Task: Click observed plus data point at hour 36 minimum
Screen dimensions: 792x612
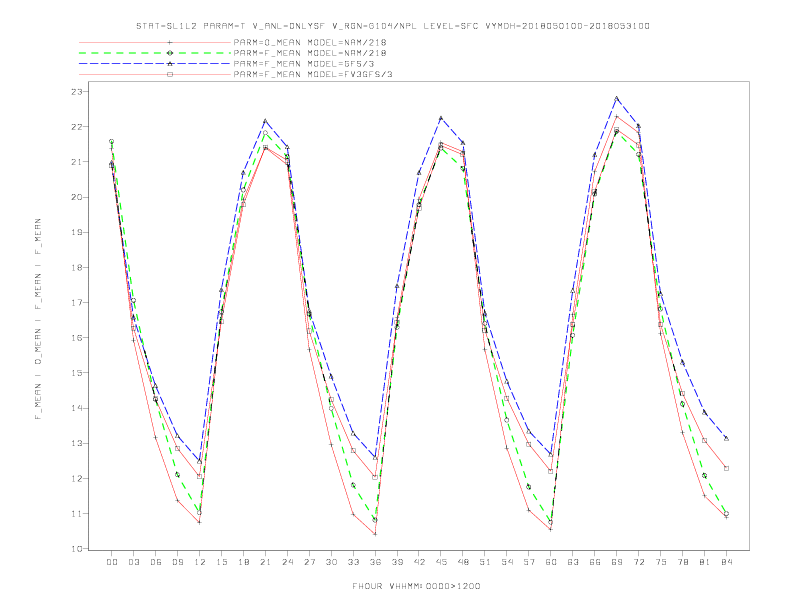Action: (375, 534)
